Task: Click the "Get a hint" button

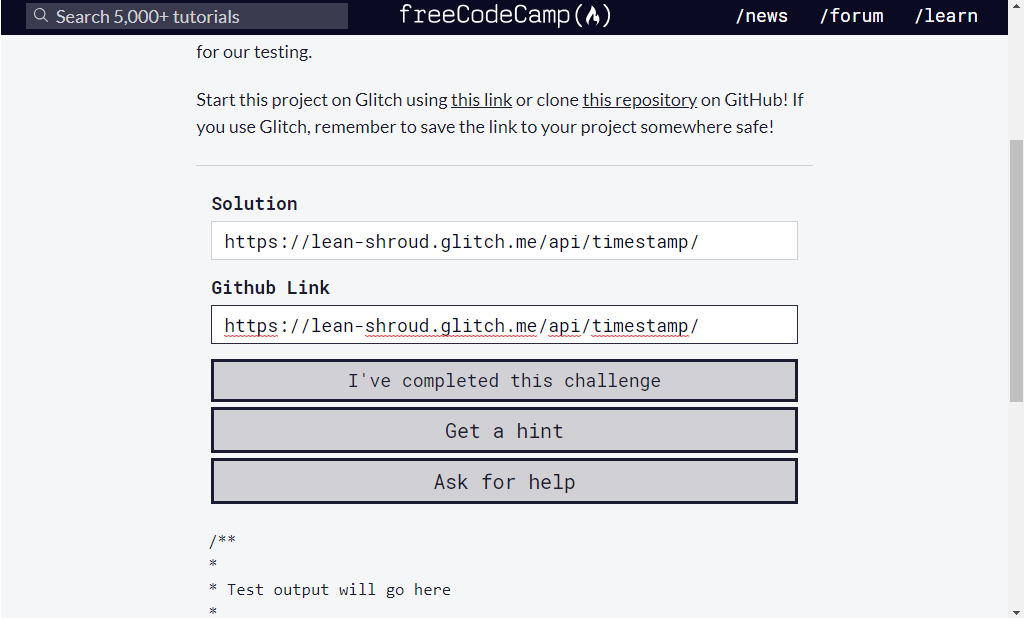Action: tap(504, 430)
